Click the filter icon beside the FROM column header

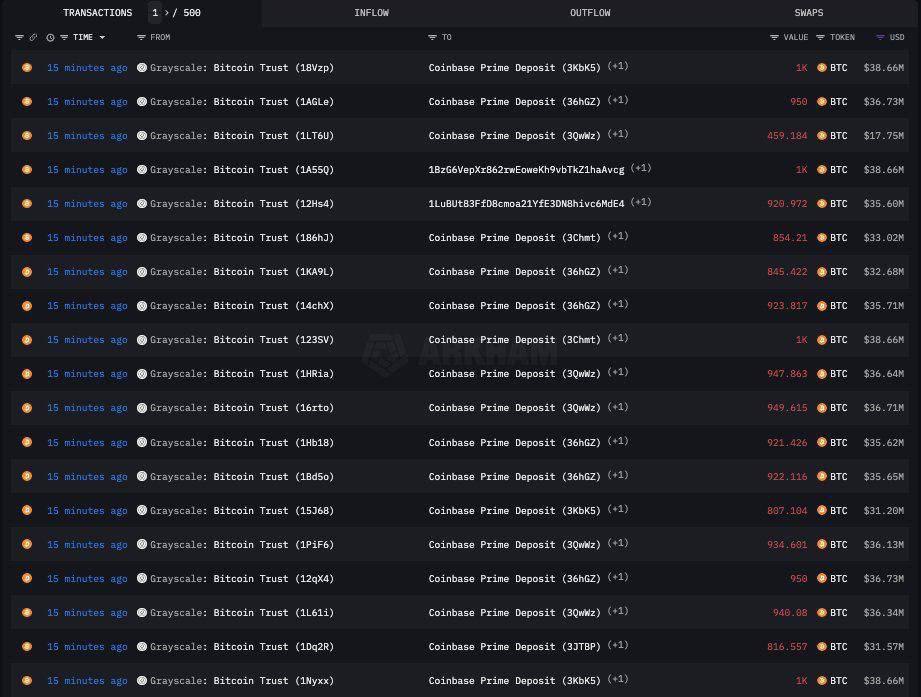tap(141, 37)
